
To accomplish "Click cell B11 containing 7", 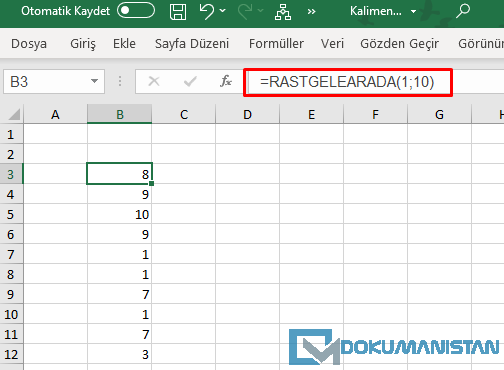I will [120, 334].
